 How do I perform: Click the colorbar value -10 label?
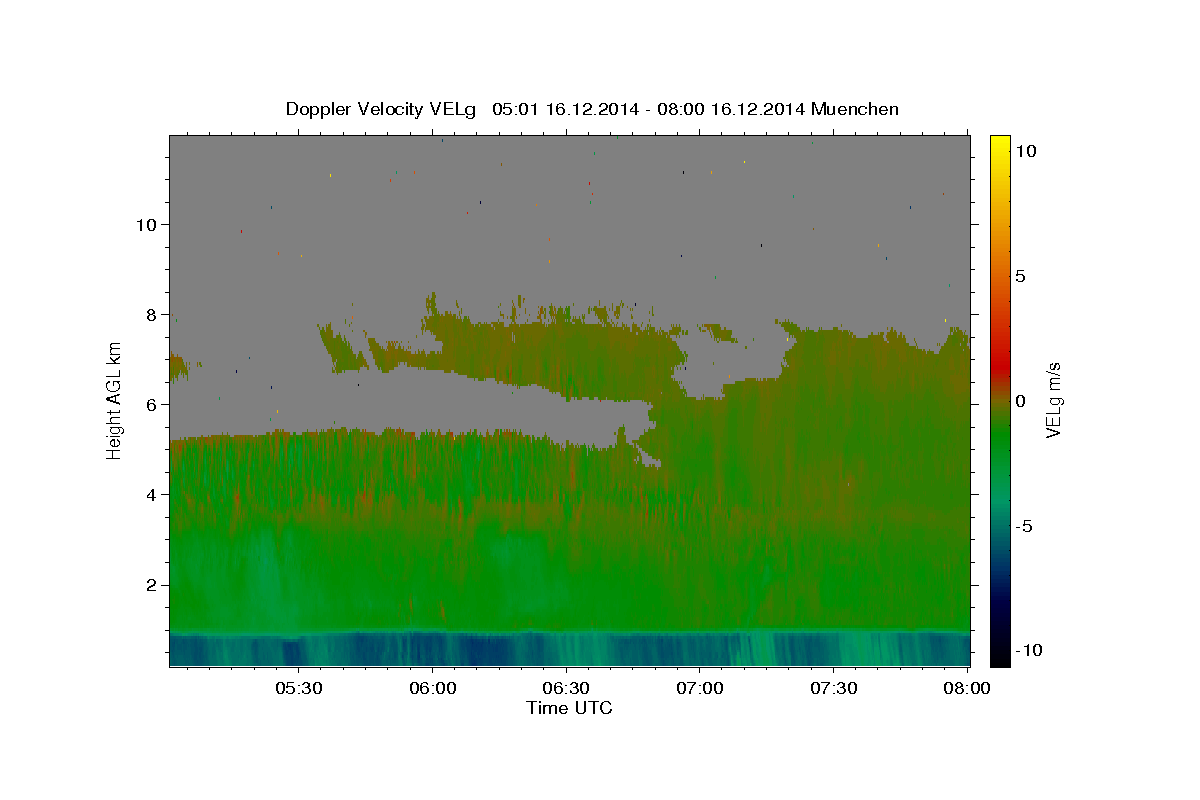tap(1028, 650)
